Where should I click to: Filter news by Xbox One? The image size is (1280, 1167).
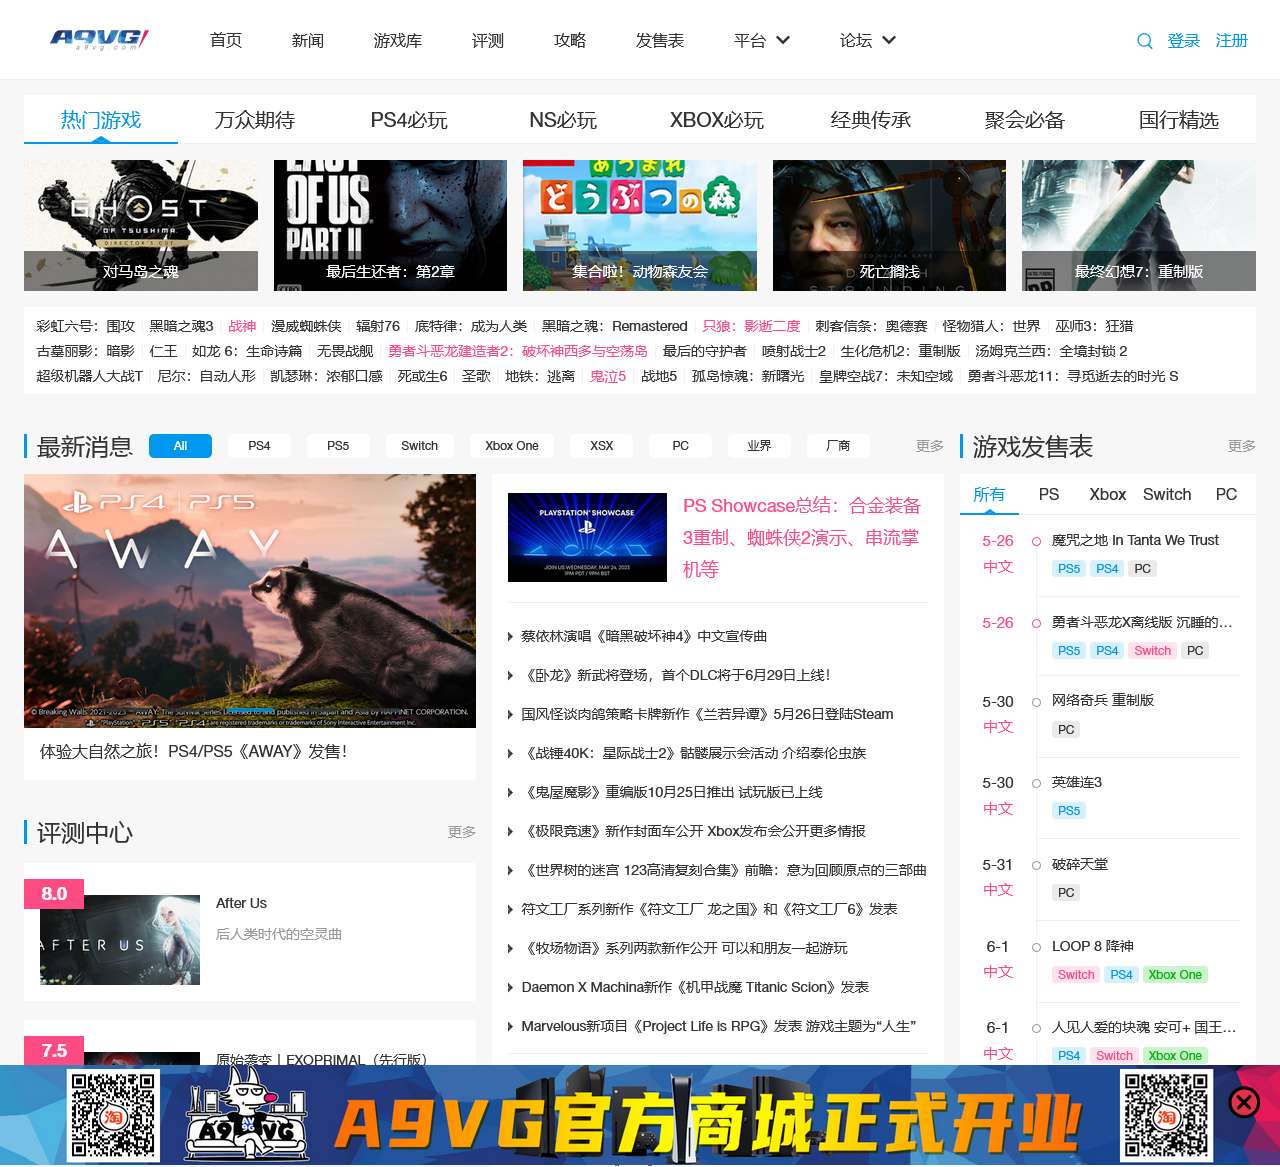(x=512, y=446)
